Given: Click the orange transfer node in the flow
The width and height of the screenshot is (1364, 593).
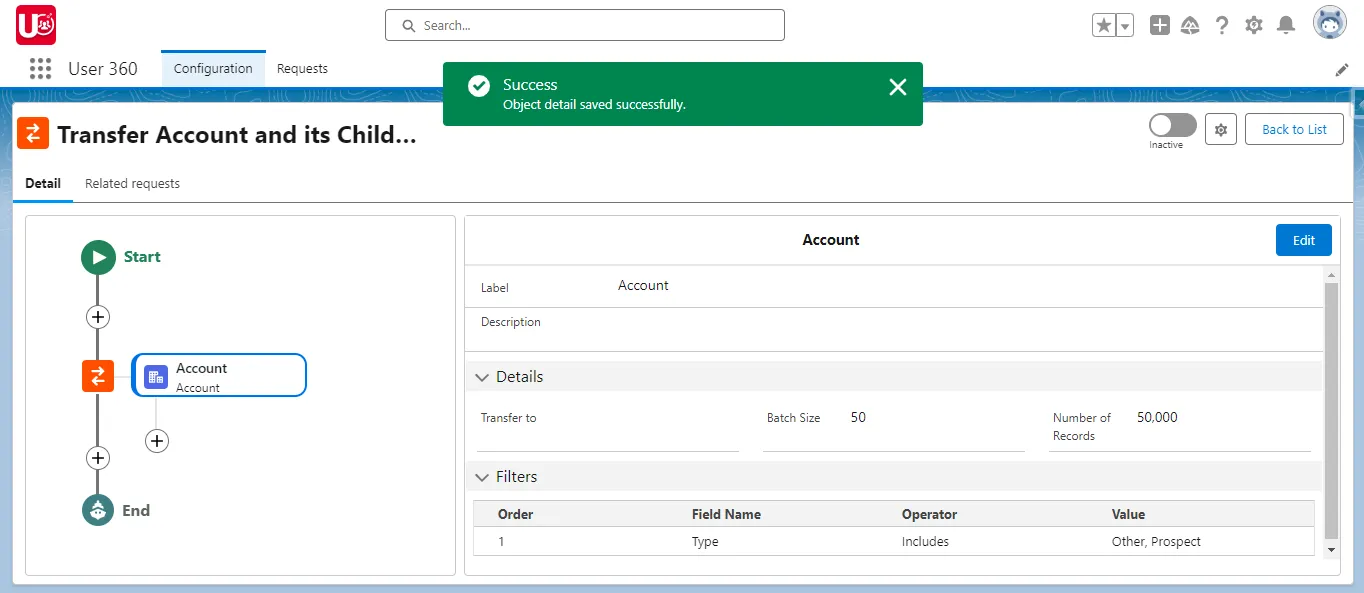Looking at the screenshot, I should pos(97,375).
